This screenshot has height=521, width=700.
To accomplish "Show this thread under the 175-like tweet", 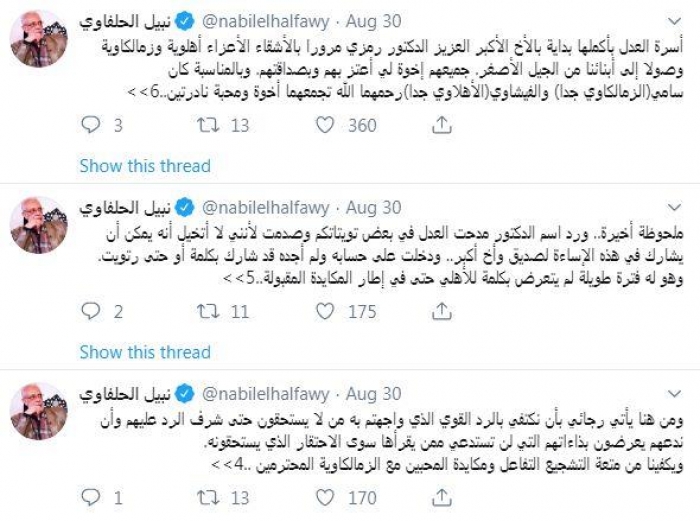I will [x=145, y=351].
